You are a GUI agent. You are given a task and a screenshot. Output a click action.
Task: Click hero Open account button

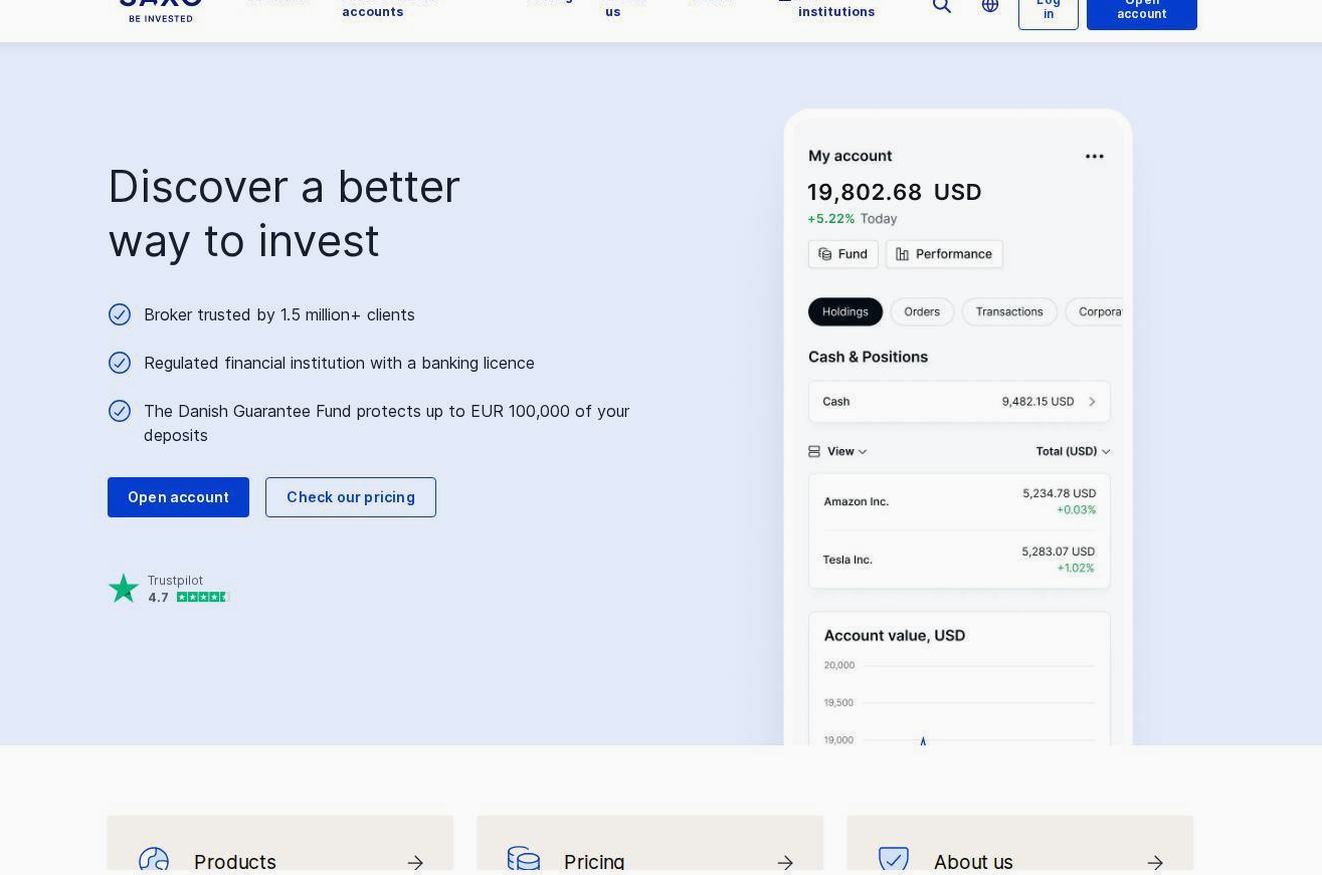[x=178, y=497]
